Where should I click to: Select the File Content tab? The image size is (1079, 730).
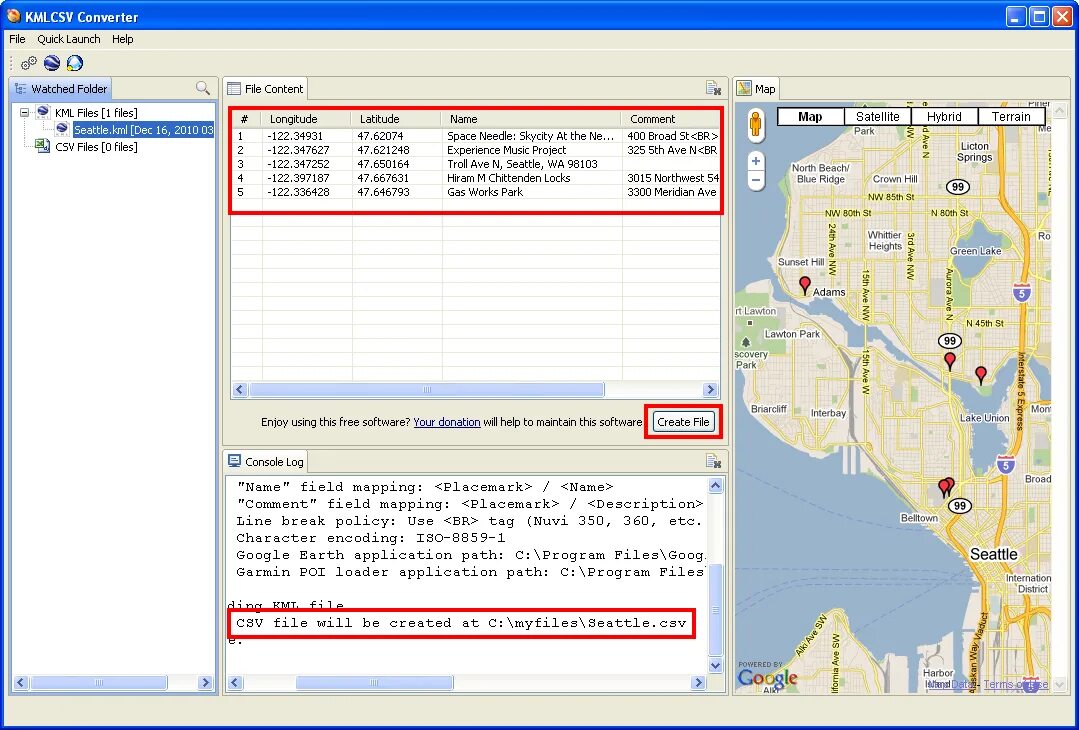tap(266, 89)
